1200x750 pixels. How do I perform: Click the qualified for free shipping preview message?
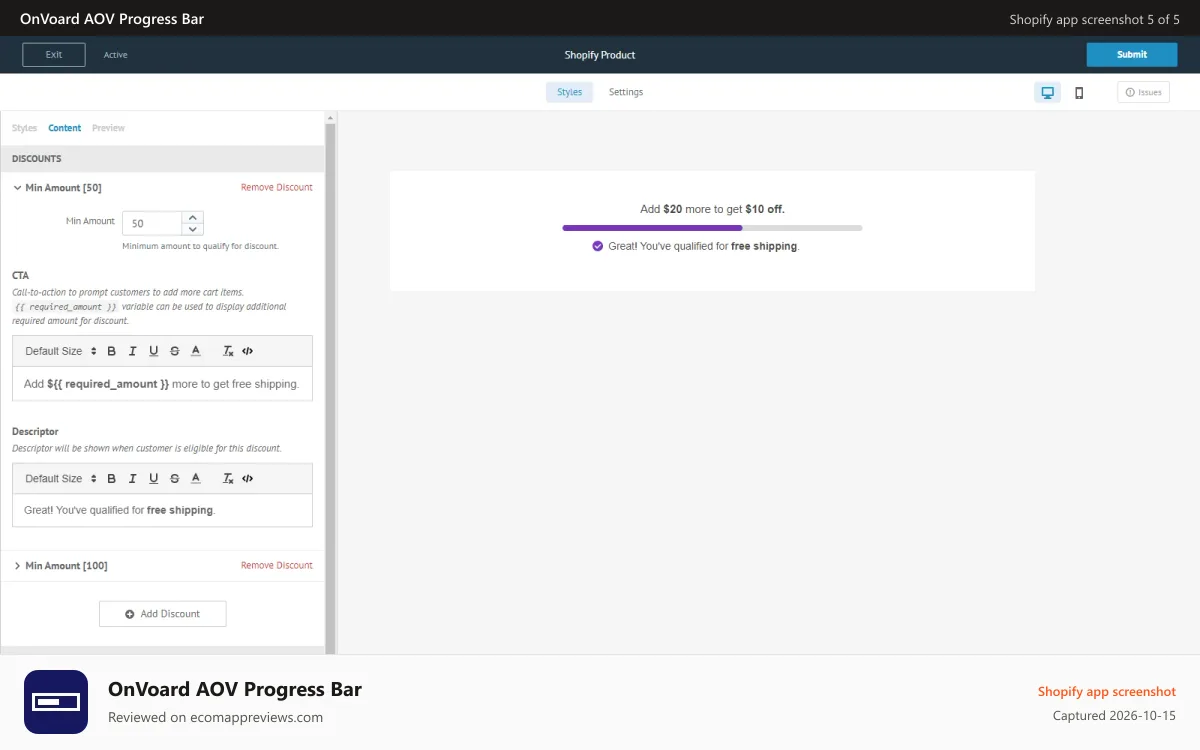pos(704,246)
